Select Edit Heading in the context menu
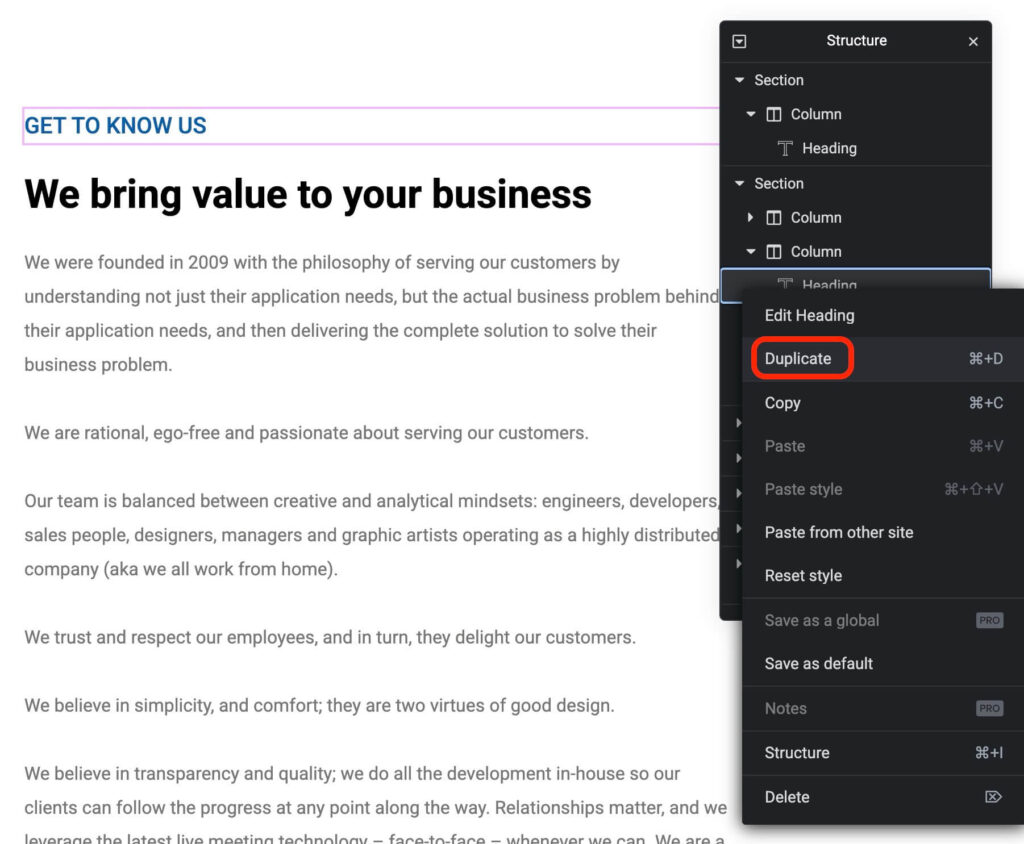 tap(809, 315)
